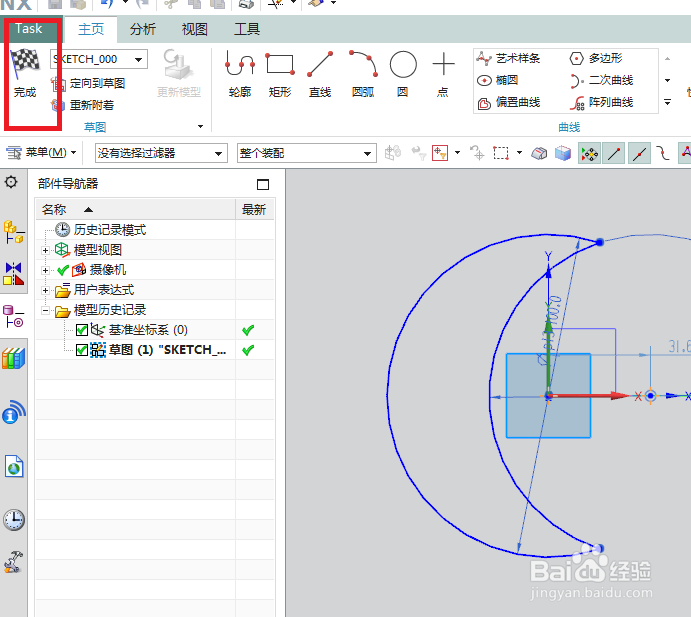Open the Reuse Library books icon
Image resolution: width=691 pixels, height=617 pixels.
point(14,358)
